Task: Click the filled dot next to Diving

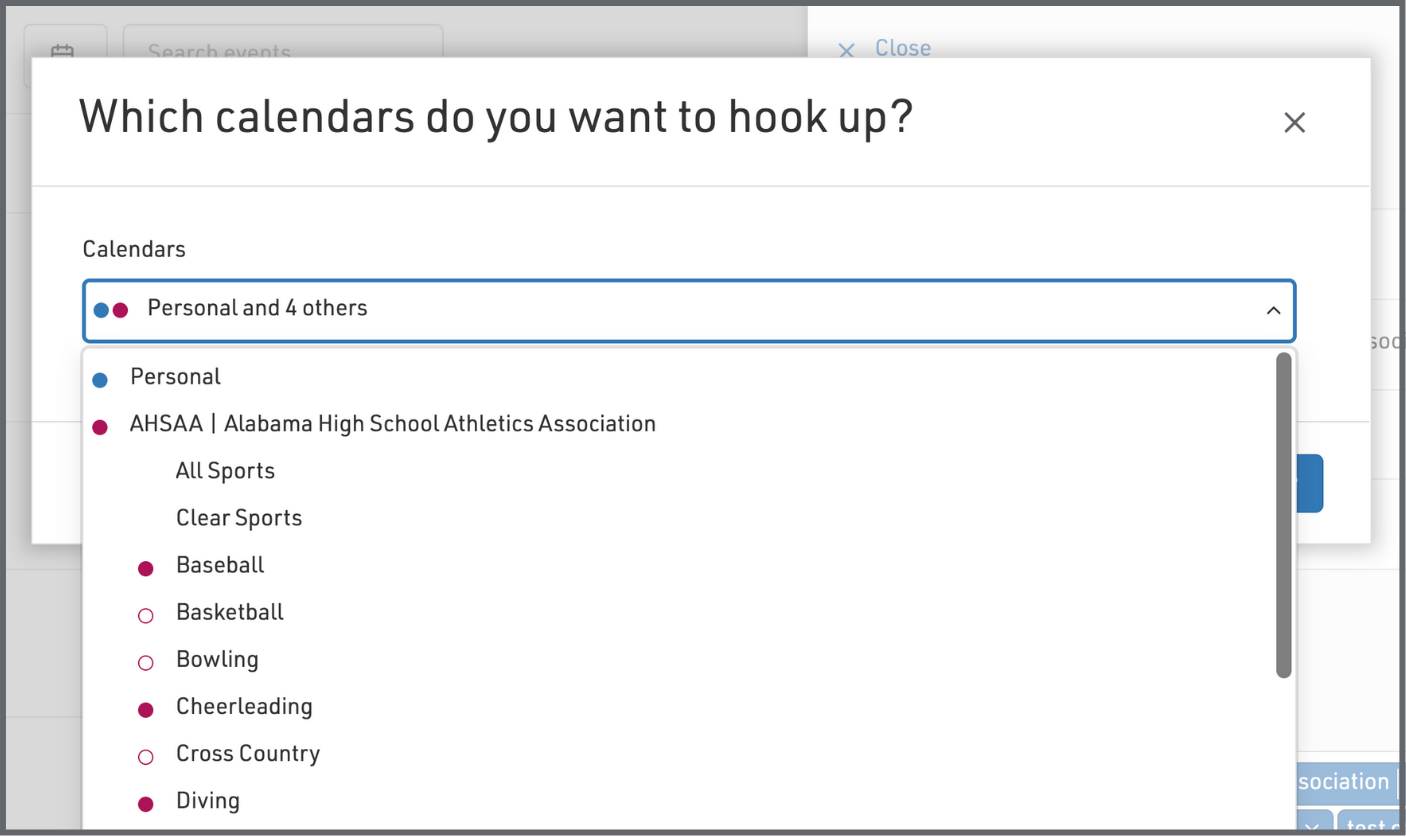Action: tap(146, 804)
